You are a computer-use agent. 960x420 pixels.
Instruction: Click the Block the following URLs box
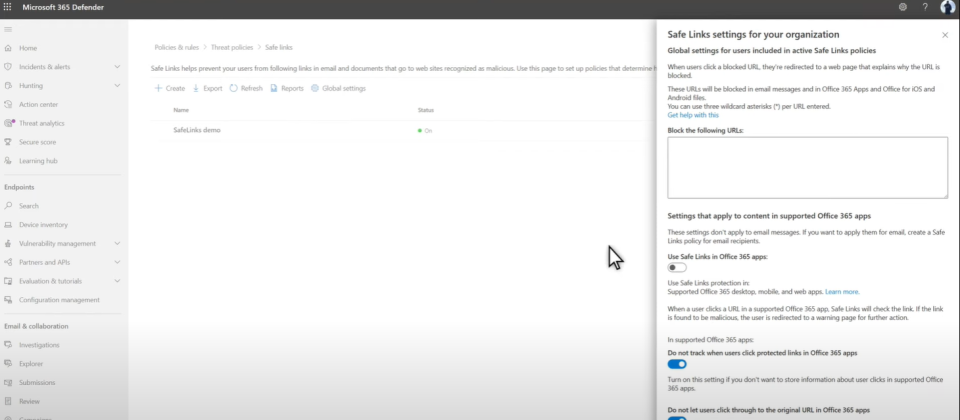point(808,168)
